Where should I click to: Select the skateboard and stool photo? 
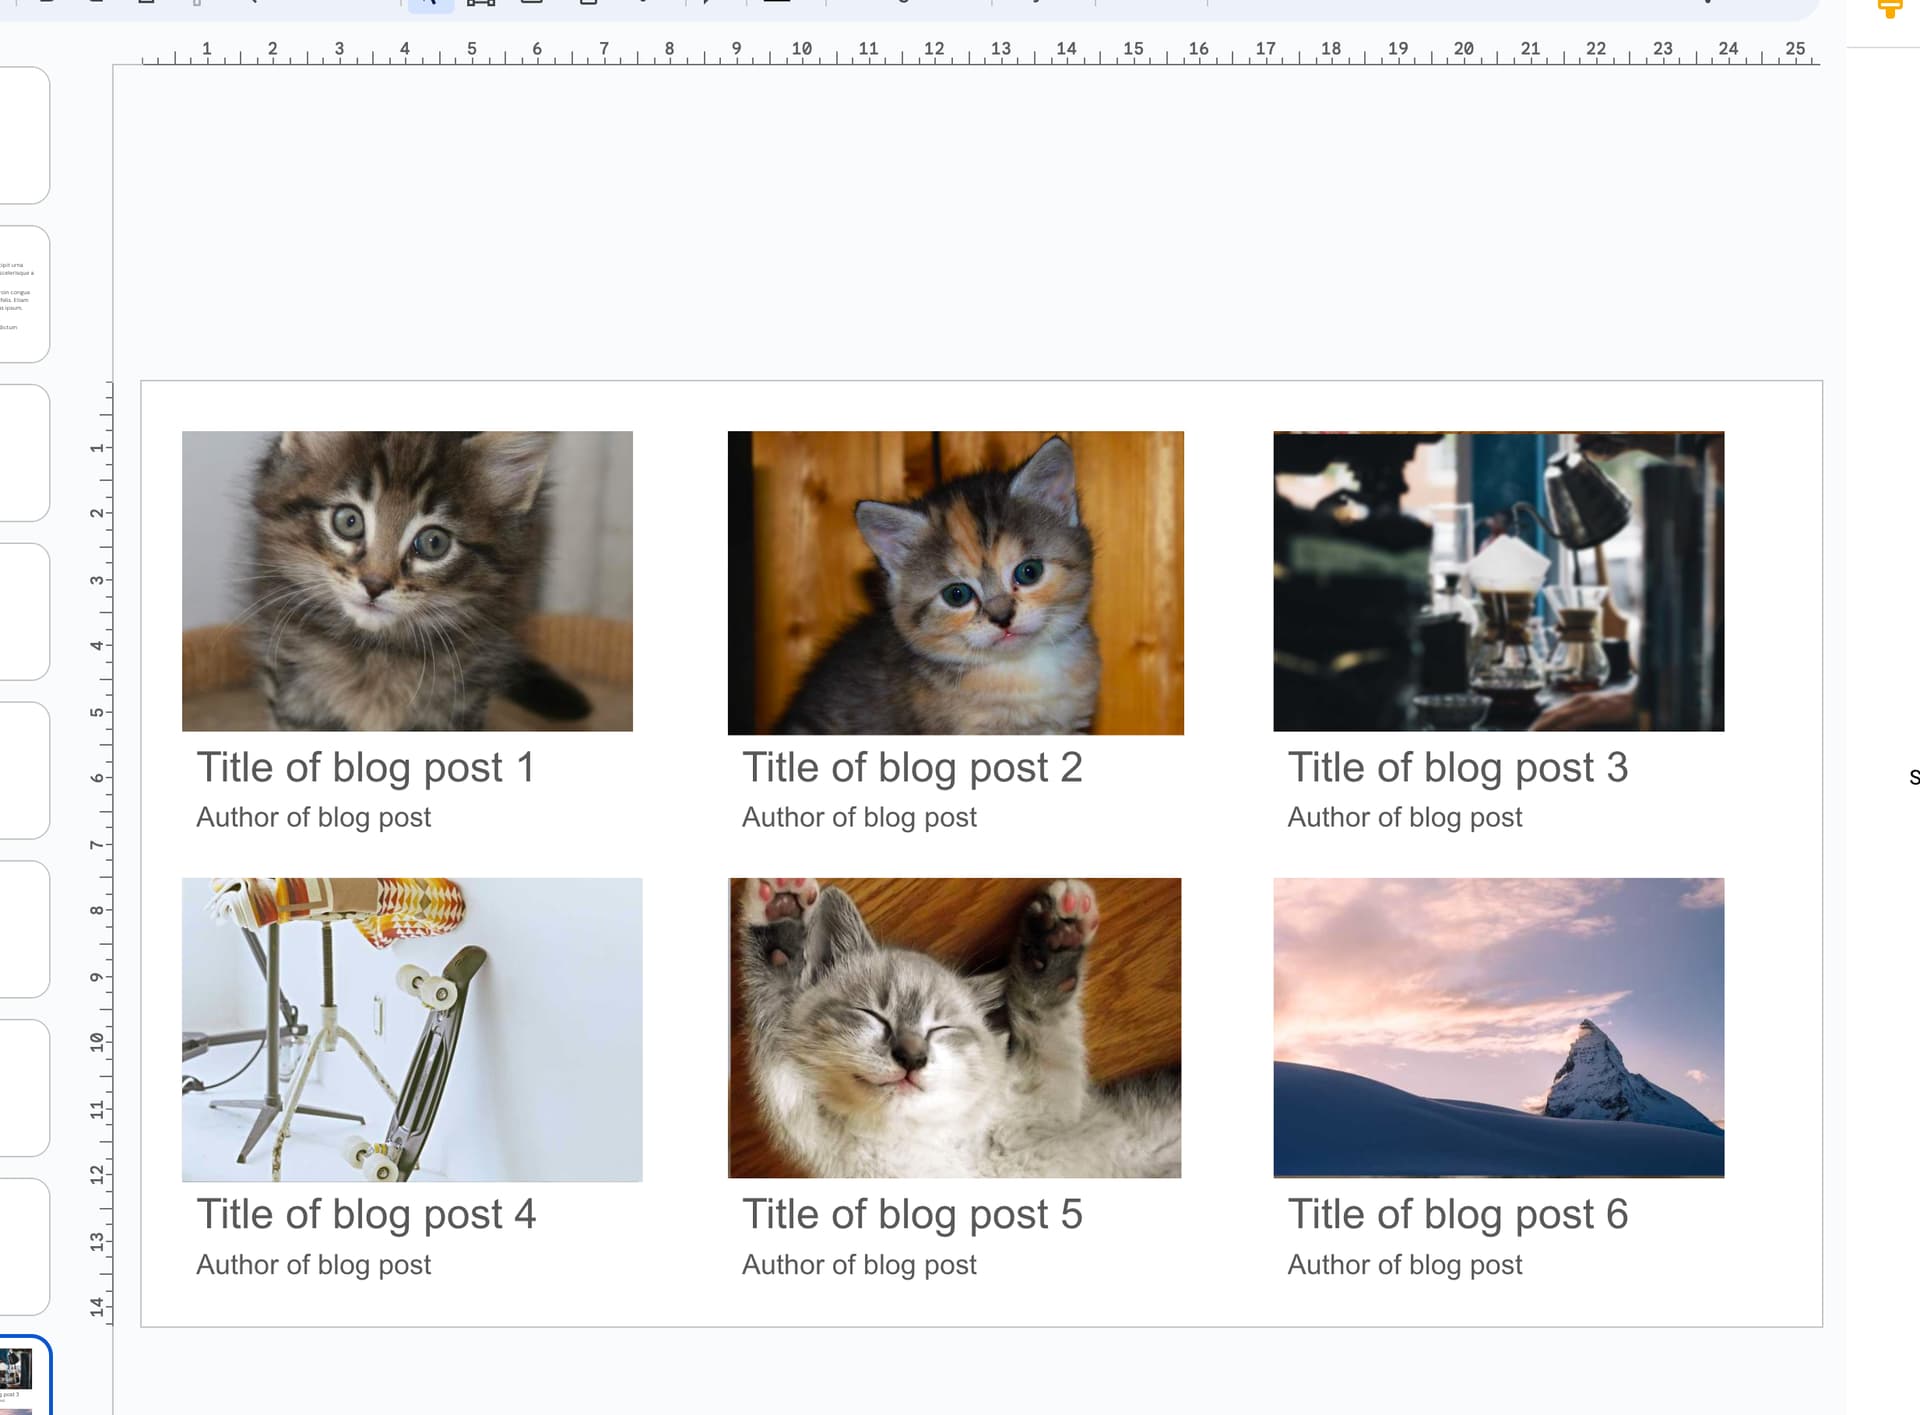412,1029
